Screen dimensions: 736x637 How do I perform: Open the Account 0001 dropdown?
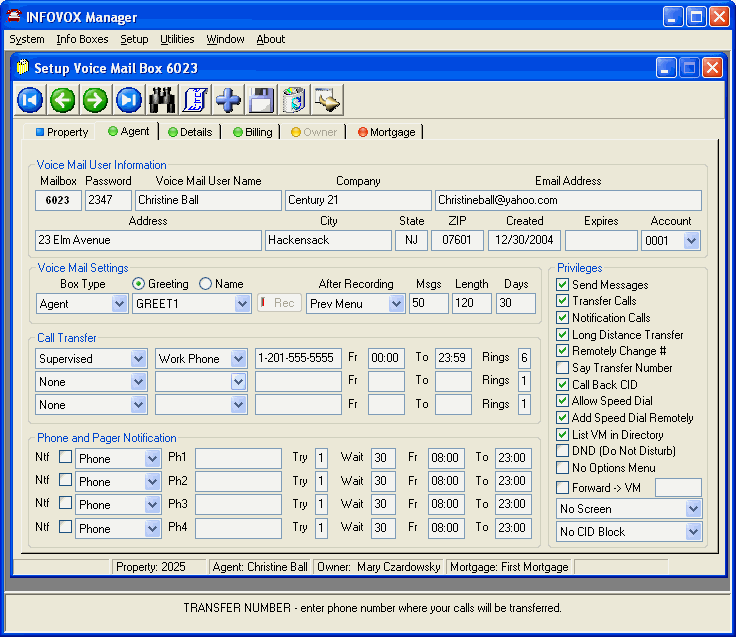click(690, 240)
